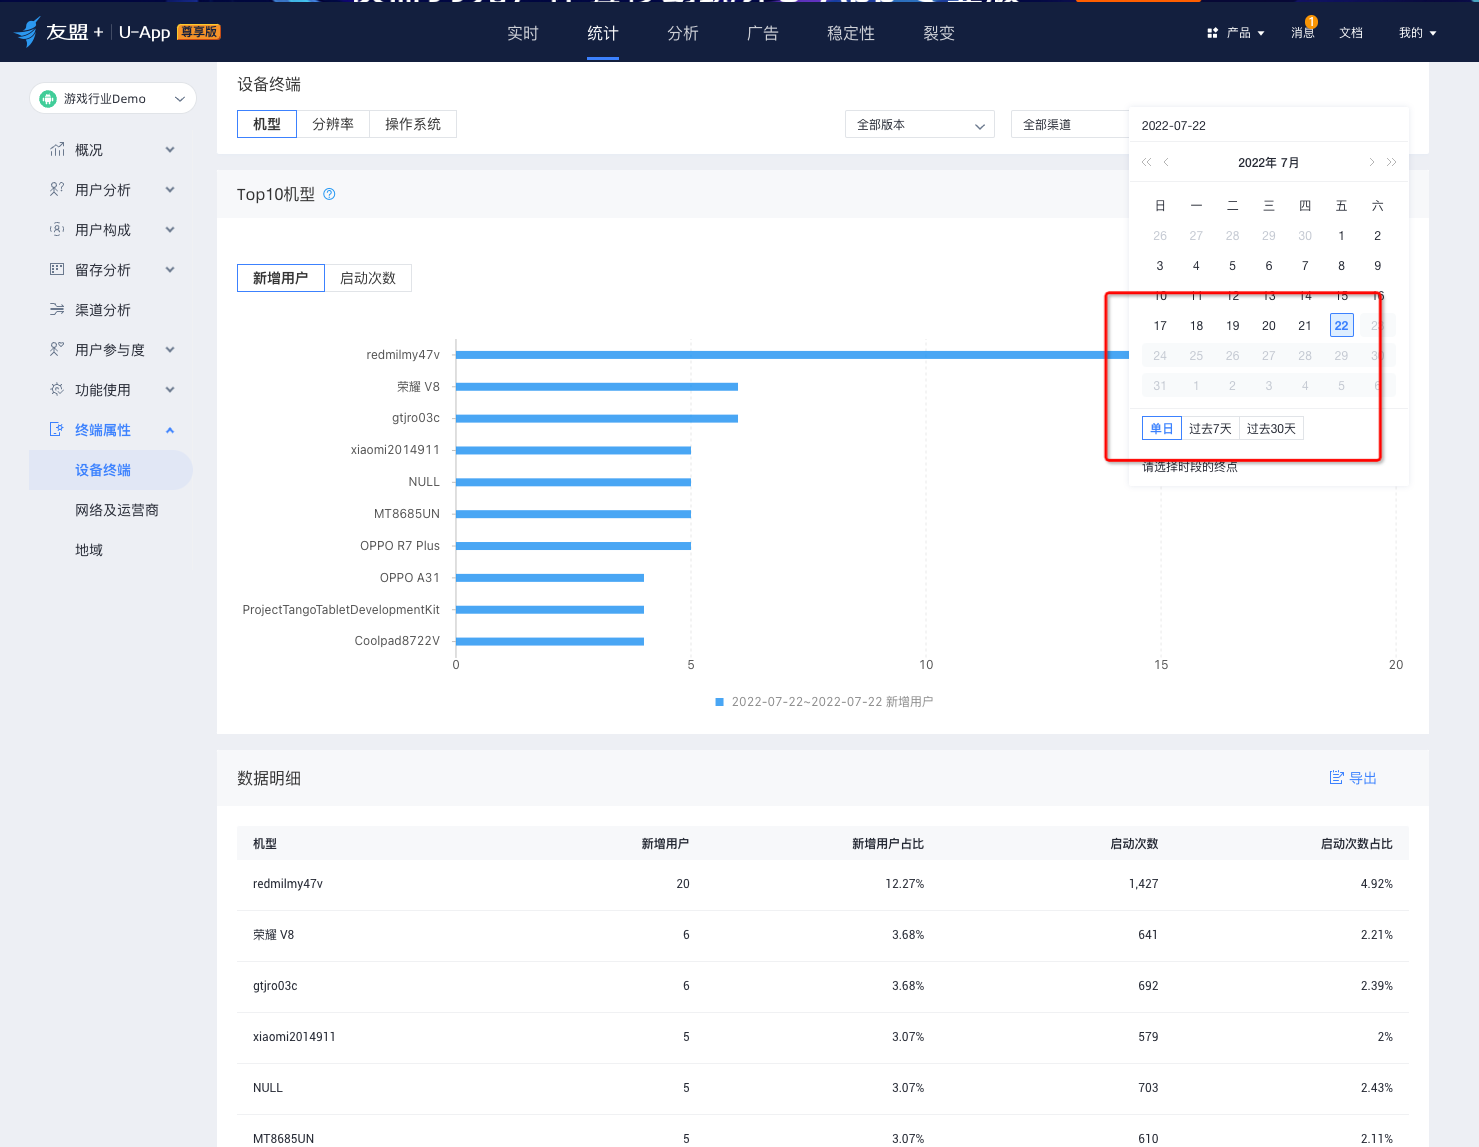This screenshot has height=1147, width=1479.
Task: Open the 文档 link
Action: click(1351, 33)
